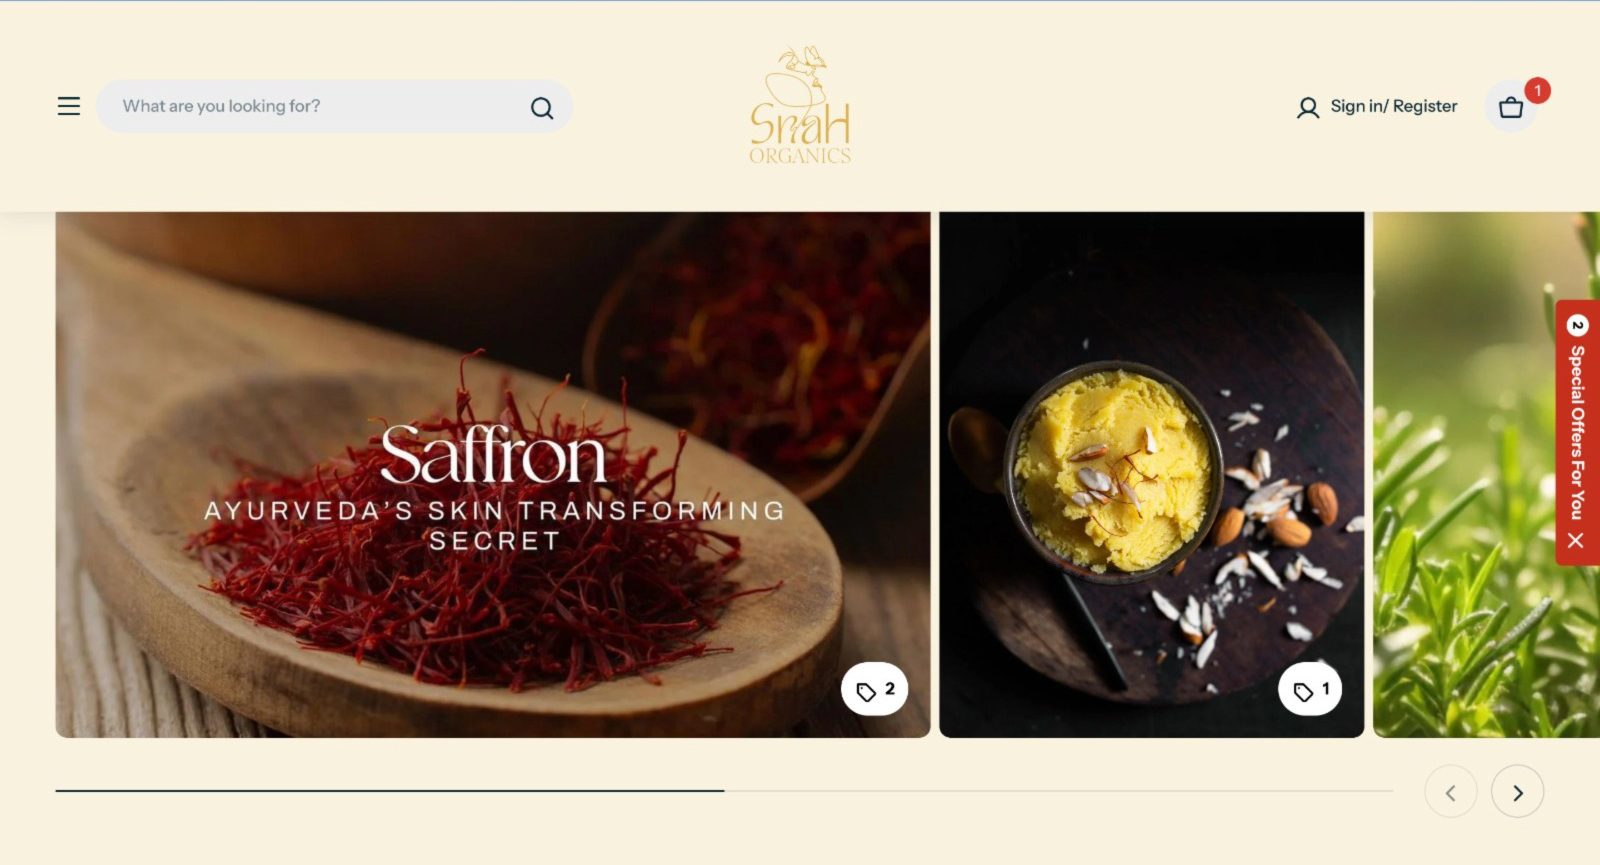1600x865 pixels.
Task: Go to the next carousel slide
Action: 1517,792
